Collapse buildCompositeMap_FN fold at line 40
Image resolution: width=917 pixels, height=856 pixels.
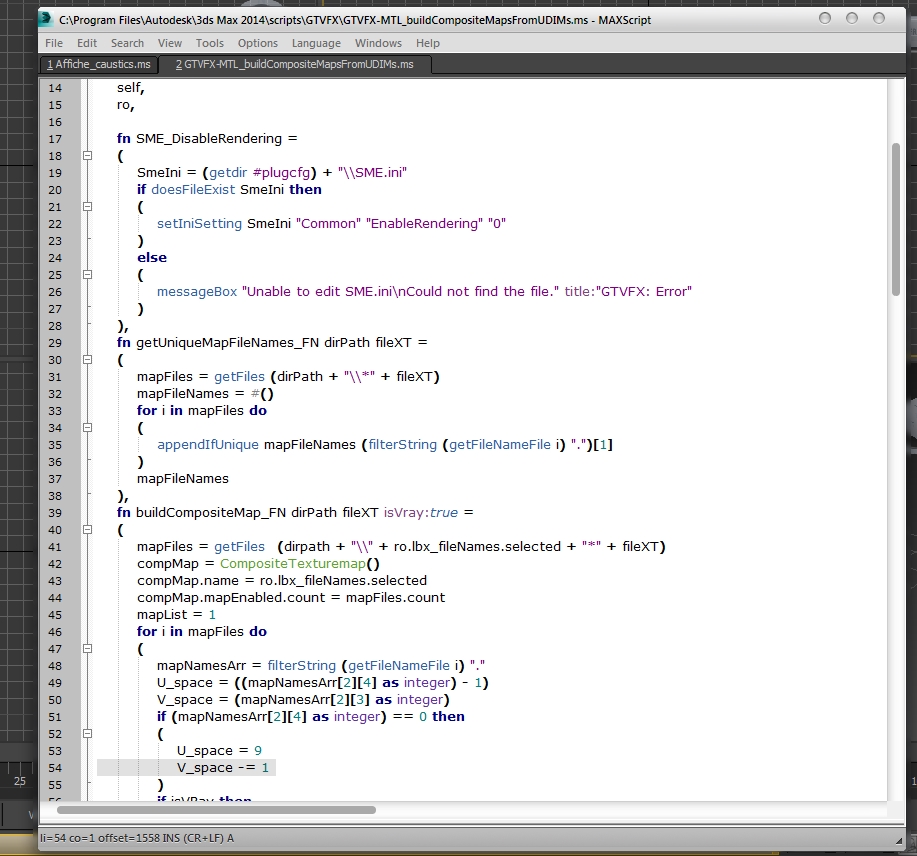pos(87,530)
